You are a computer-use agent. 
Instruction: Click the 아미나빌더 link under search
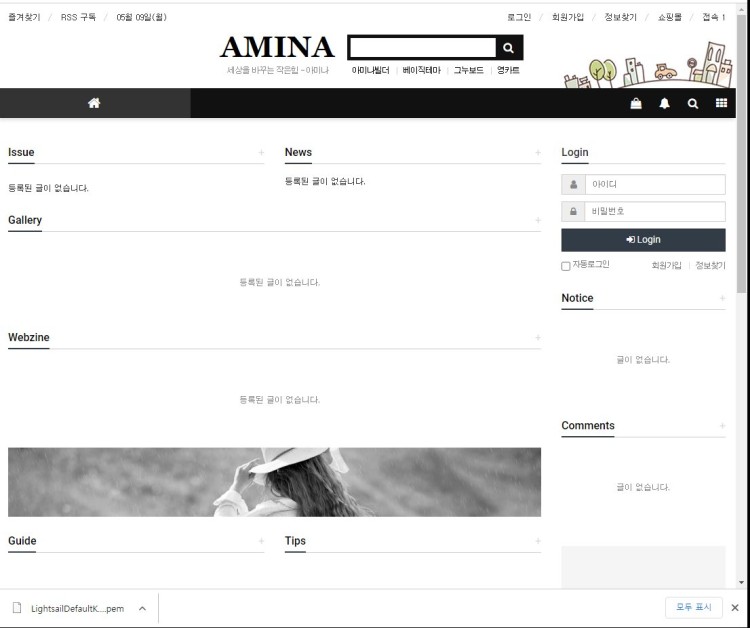pos(370,71)
